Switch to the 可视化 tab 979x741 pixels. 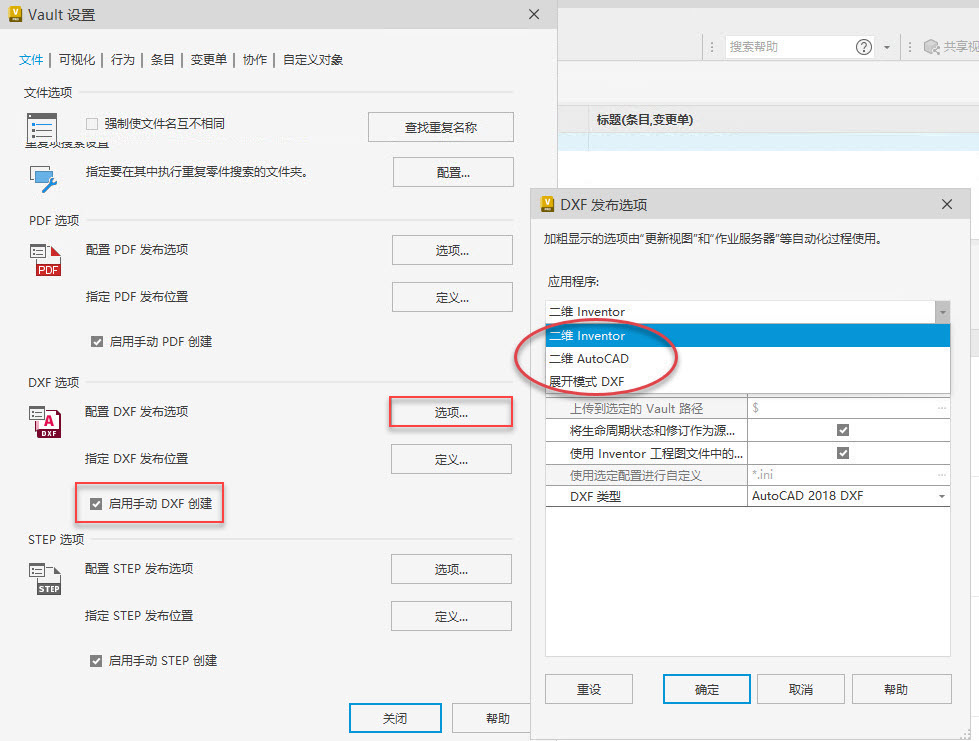click(x=77, y=59)
